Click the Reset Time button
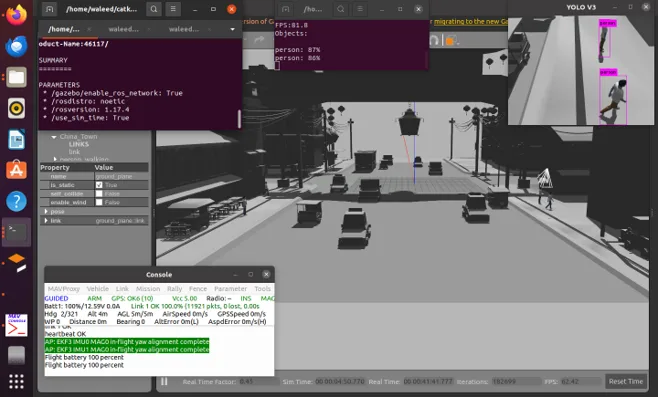Viewport: 658px width, 397px height. point(626,381)
